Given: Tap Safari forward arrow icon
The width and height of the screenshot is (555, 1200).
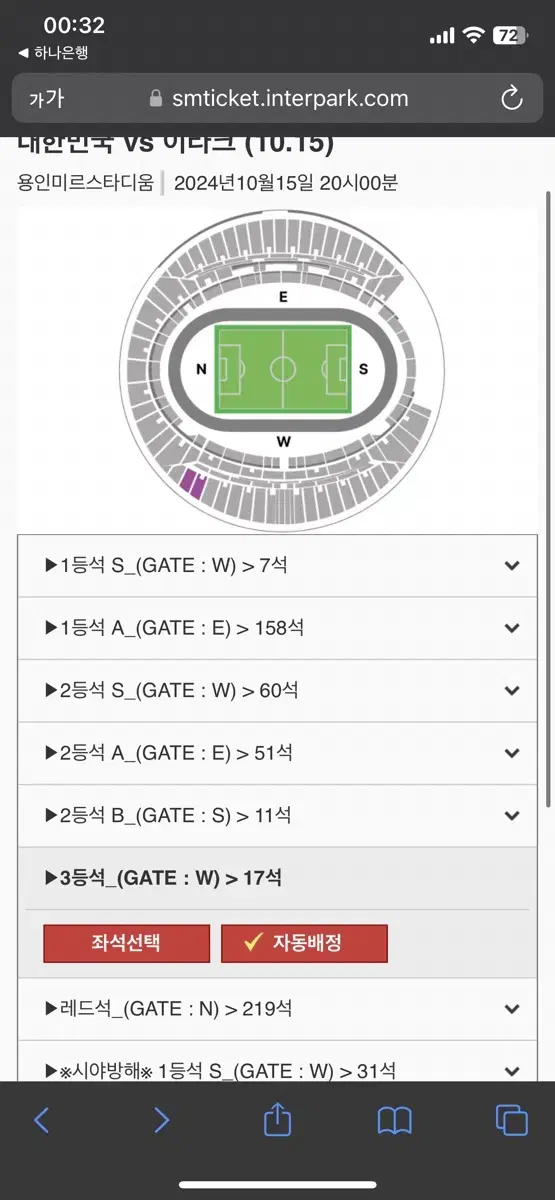Looking at the screenshot, I should 161,1120.
